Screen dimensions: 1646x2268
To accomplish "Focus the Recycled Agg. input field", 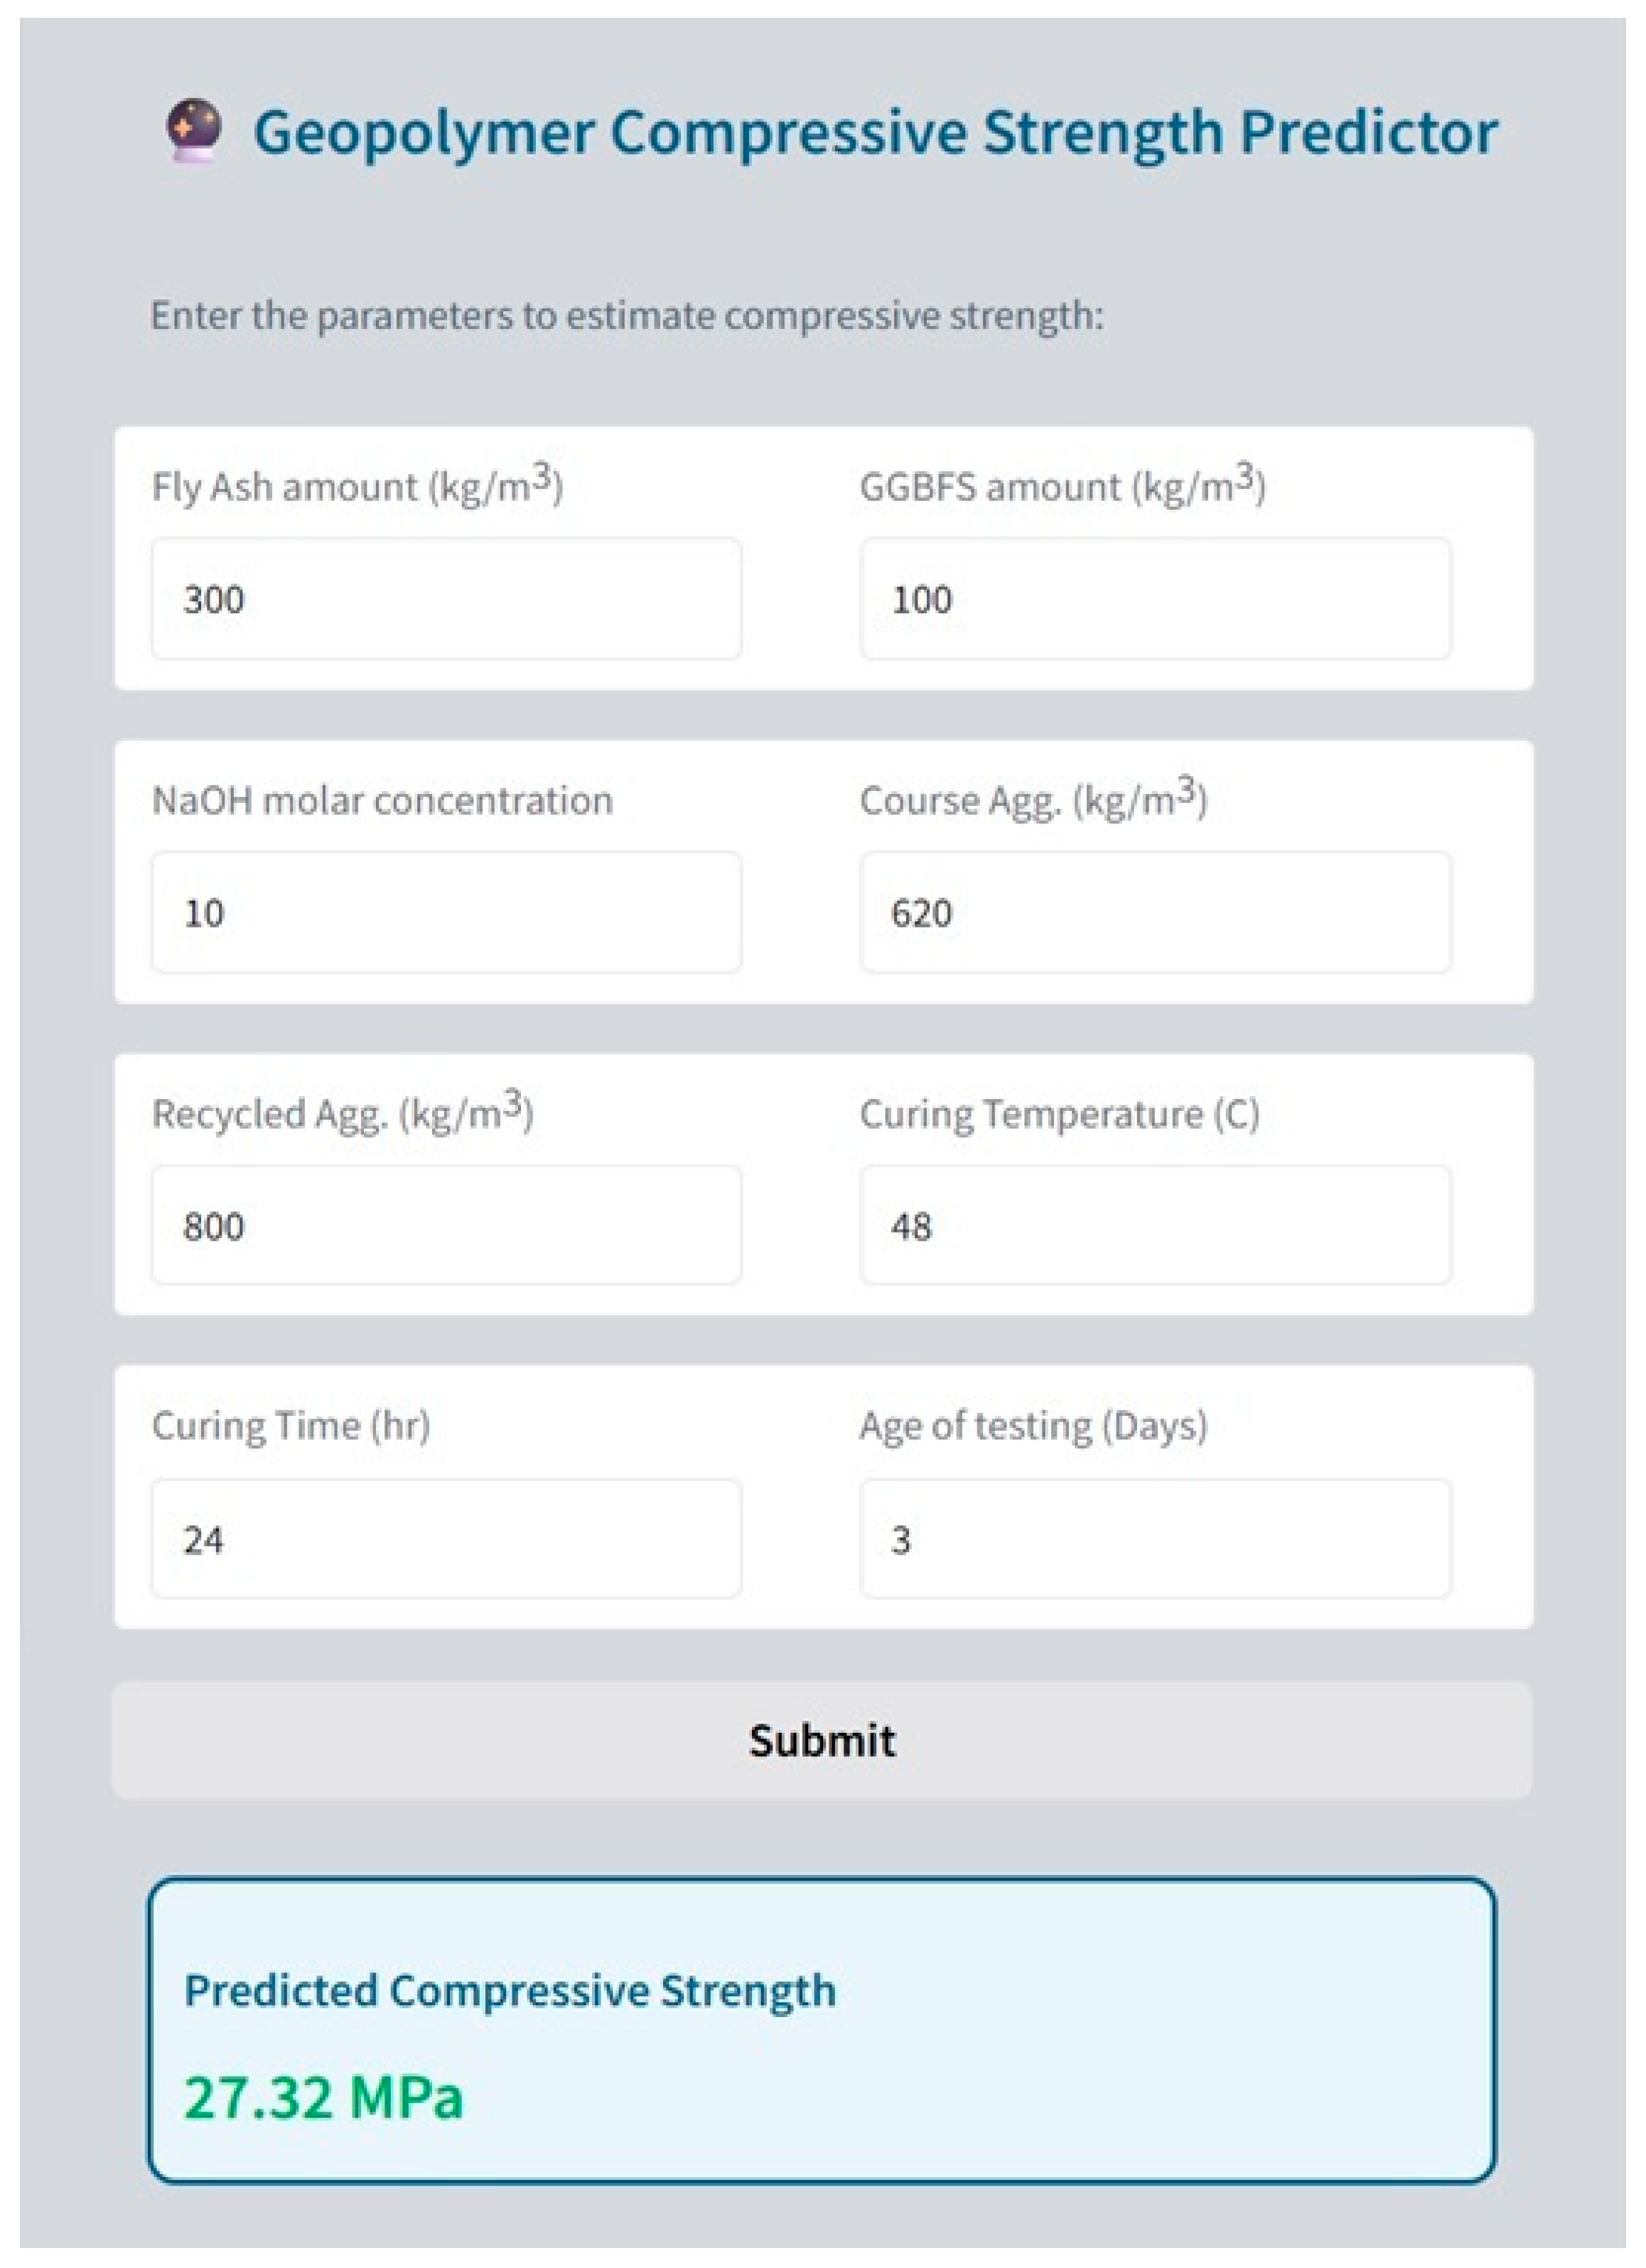I will [x=446, y=1225].
